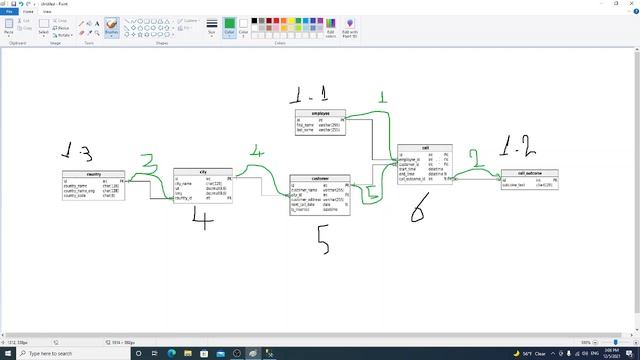
Task: Activate Color 2 background selector
Action: point(243,28)
